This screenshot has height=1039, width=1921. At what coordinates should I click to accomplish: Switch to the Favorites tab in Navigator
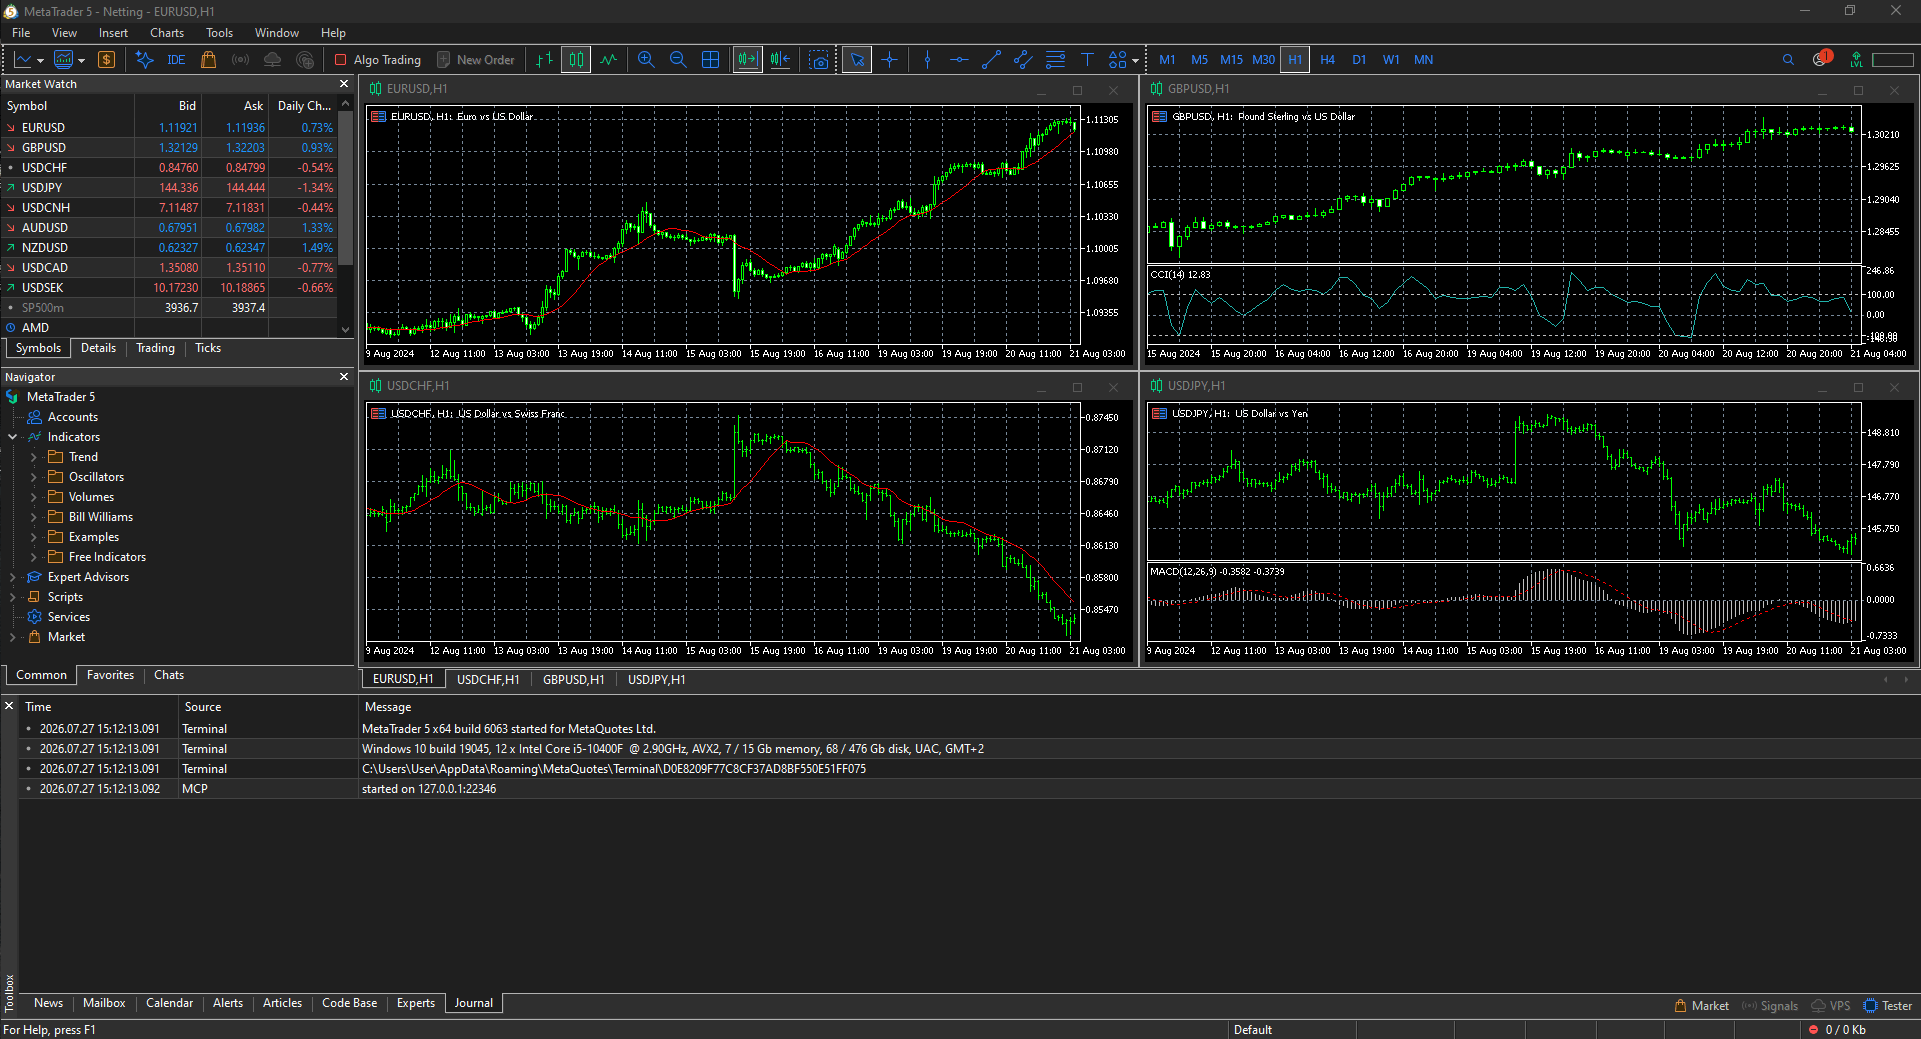pyautogui.click(x=110, y=675)
